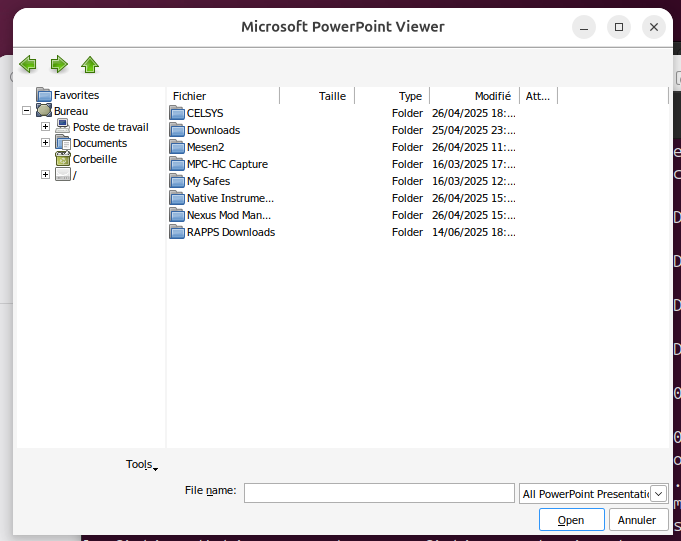This screenshot has width=681, height=541.
Task: Go back with the green left arrow
Action: (x=28, y=64)
